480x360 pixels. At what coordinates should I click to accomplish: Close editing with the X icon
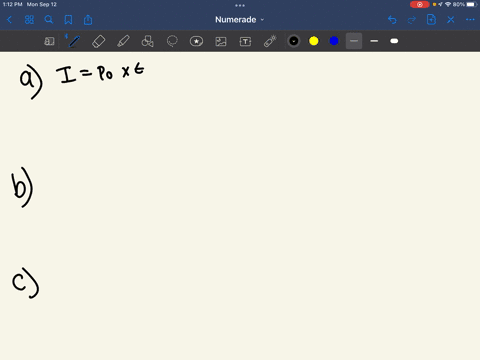point(451,20)
